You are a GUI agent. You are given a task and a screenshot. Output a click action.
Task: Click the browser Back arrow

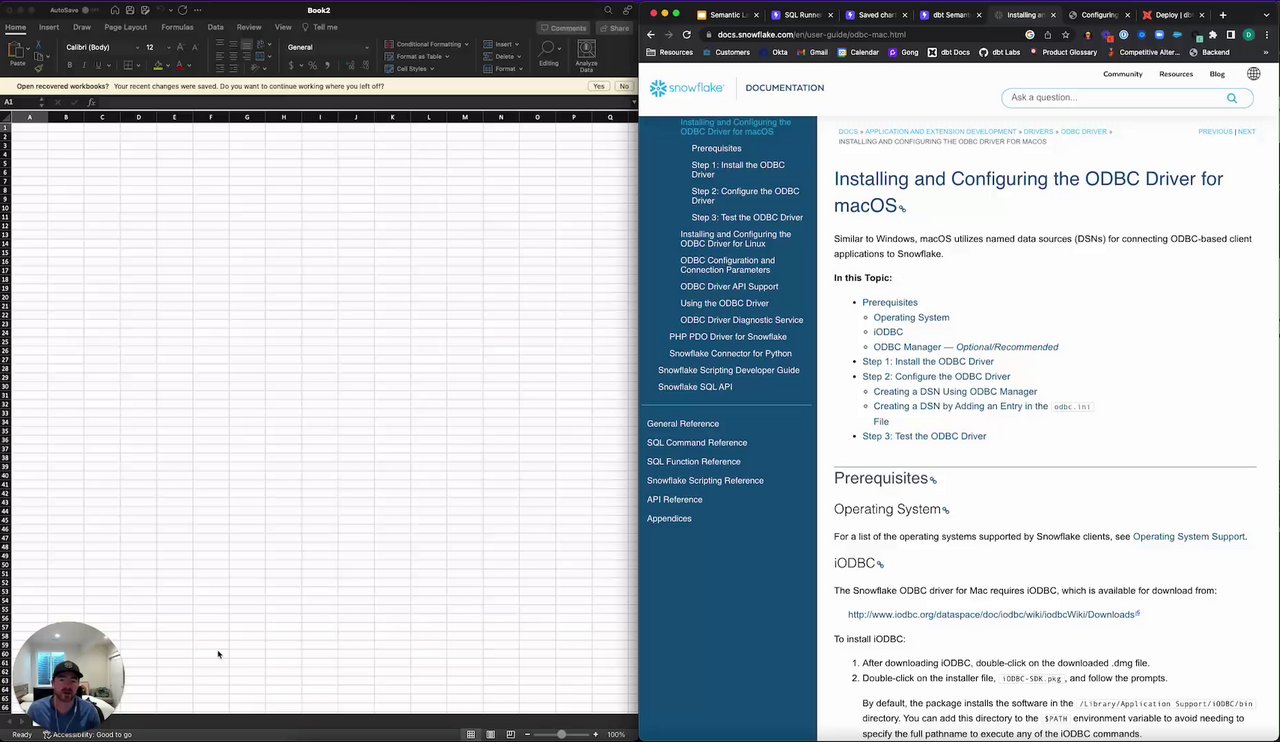pos(651,34)
